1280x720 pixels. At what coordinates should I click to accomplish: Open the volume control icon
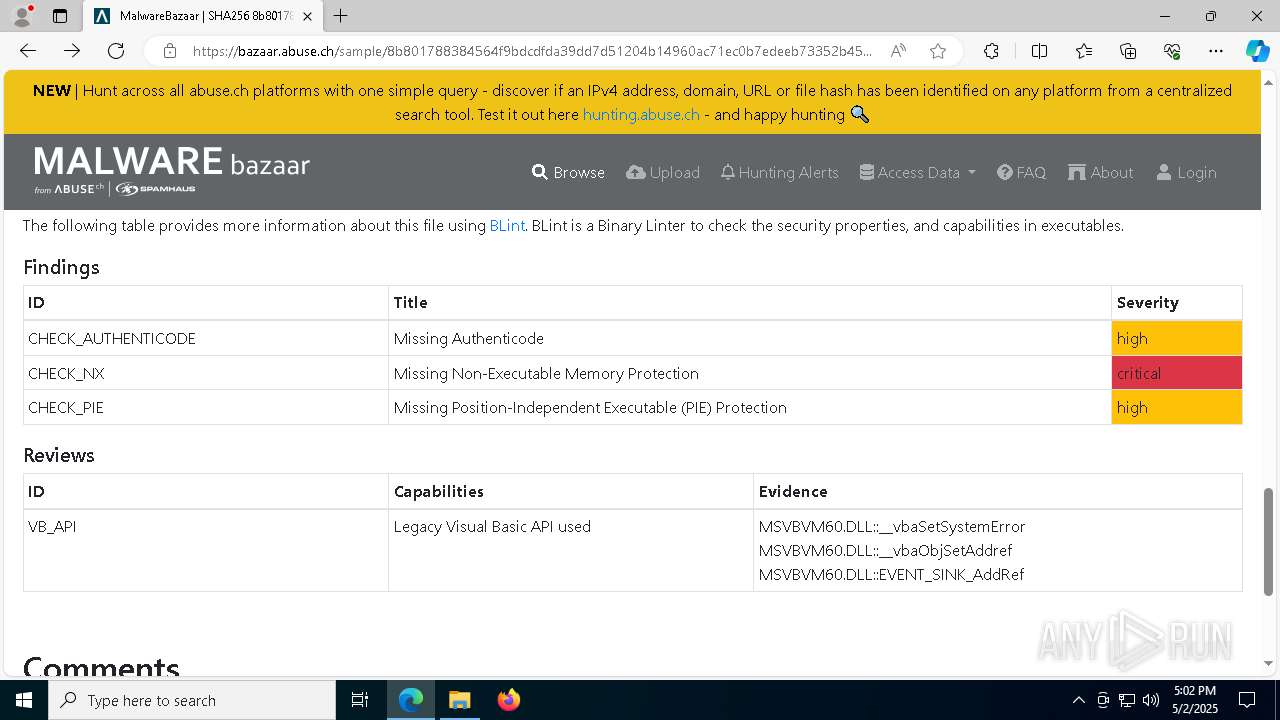pos(1151,700)
